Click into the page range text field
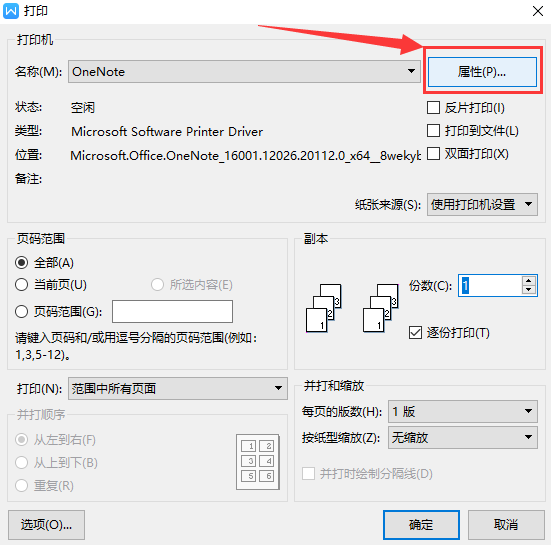 coord(172,311)
